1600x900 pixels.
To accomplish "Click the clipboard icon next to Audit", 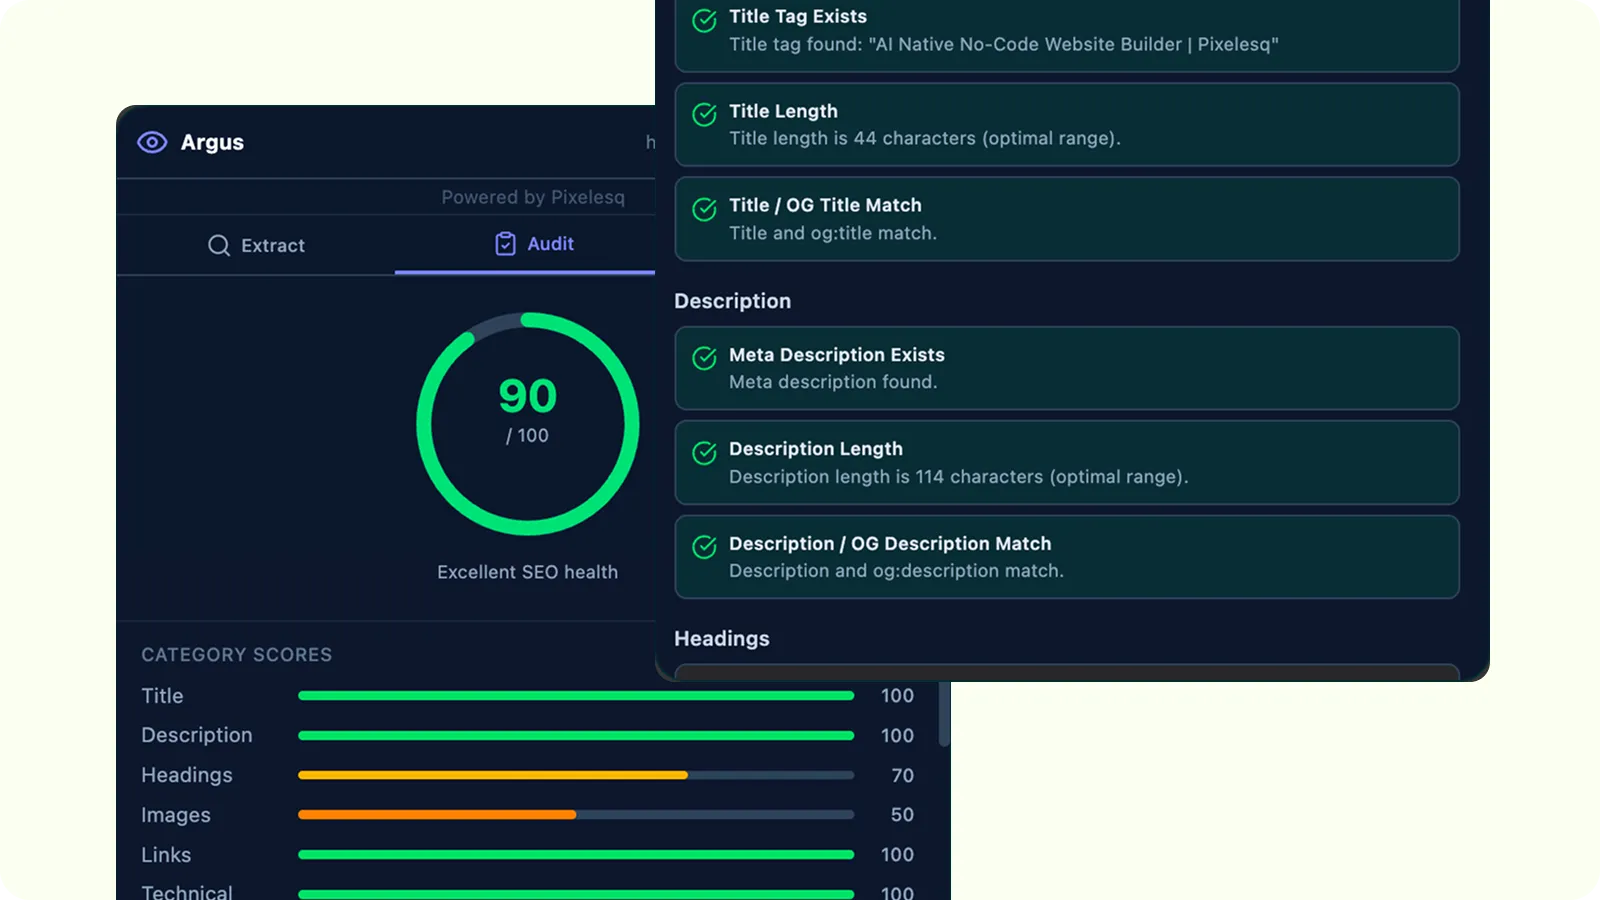I will point(504,243).
